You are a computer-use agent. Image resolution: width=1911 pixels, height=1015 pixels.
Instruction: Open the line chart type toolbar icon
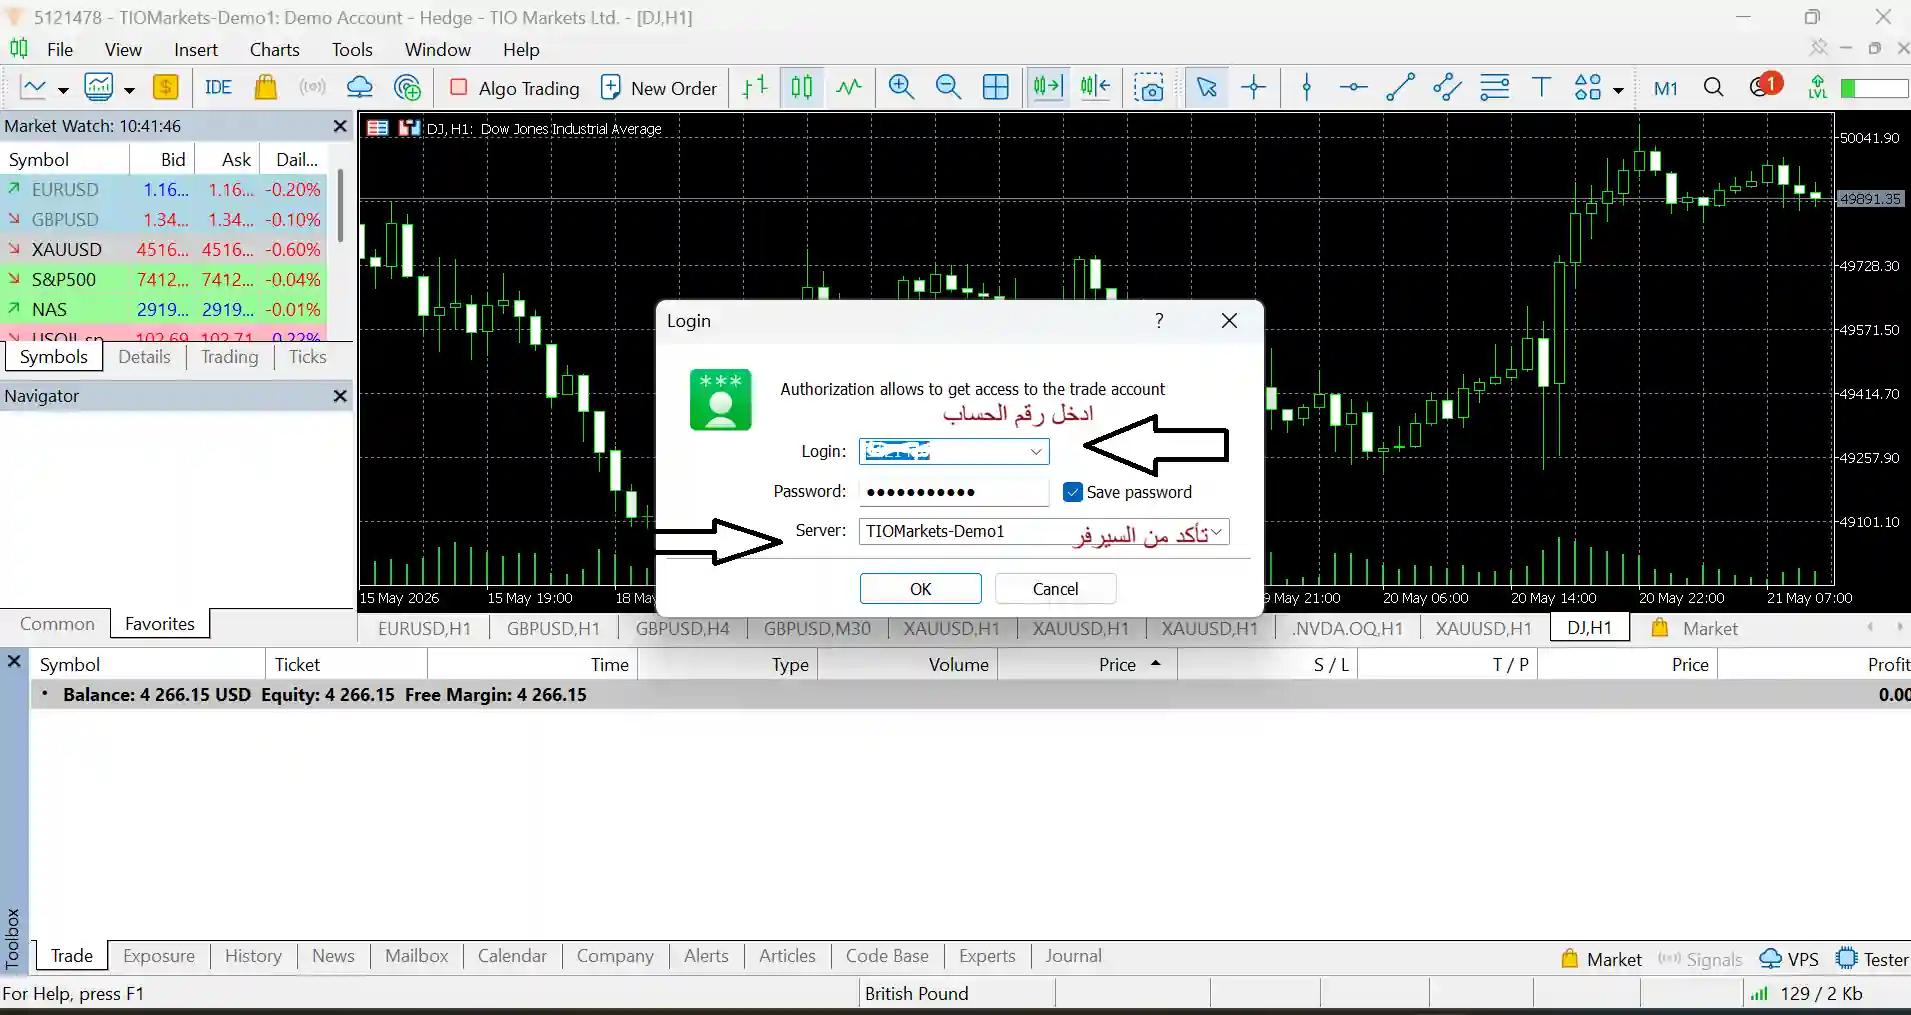[34, 88]
